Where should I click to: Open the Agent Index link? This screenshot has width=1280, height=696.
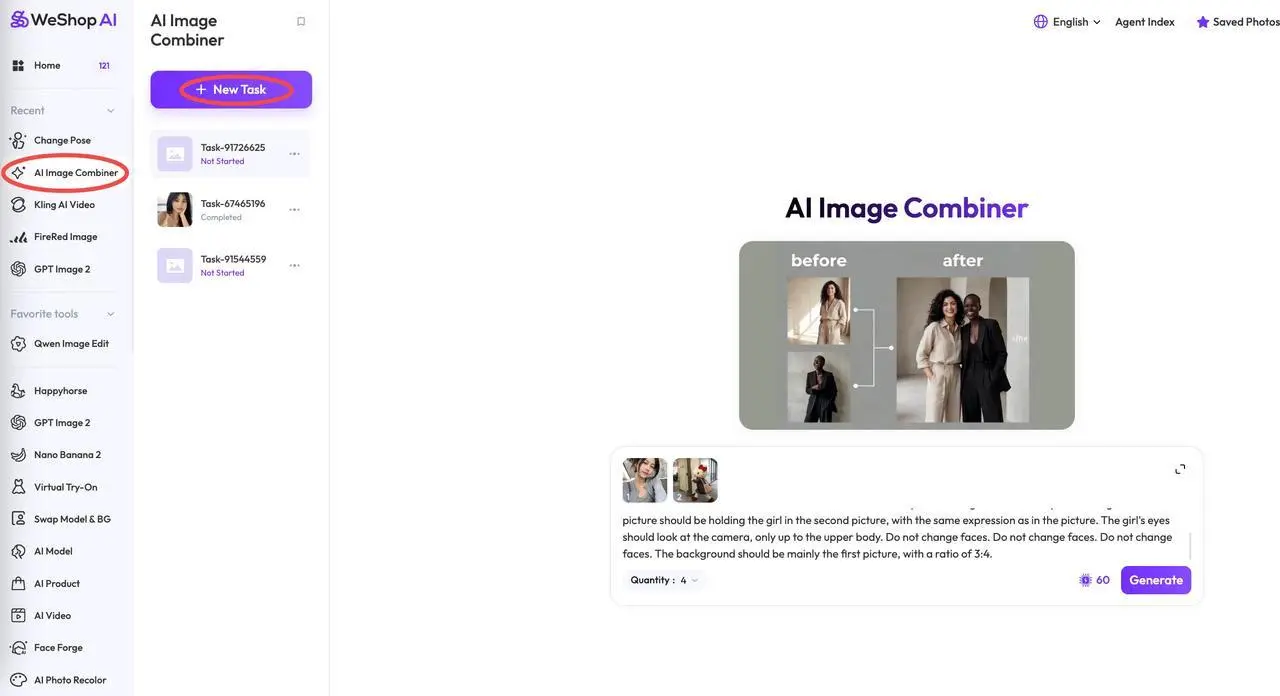(x=1145, y=21)
